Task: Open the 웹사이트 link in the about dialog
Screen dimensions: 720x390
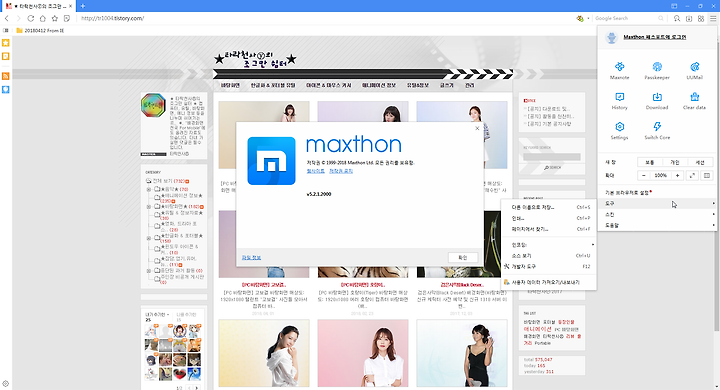Action: coord(315,171)
